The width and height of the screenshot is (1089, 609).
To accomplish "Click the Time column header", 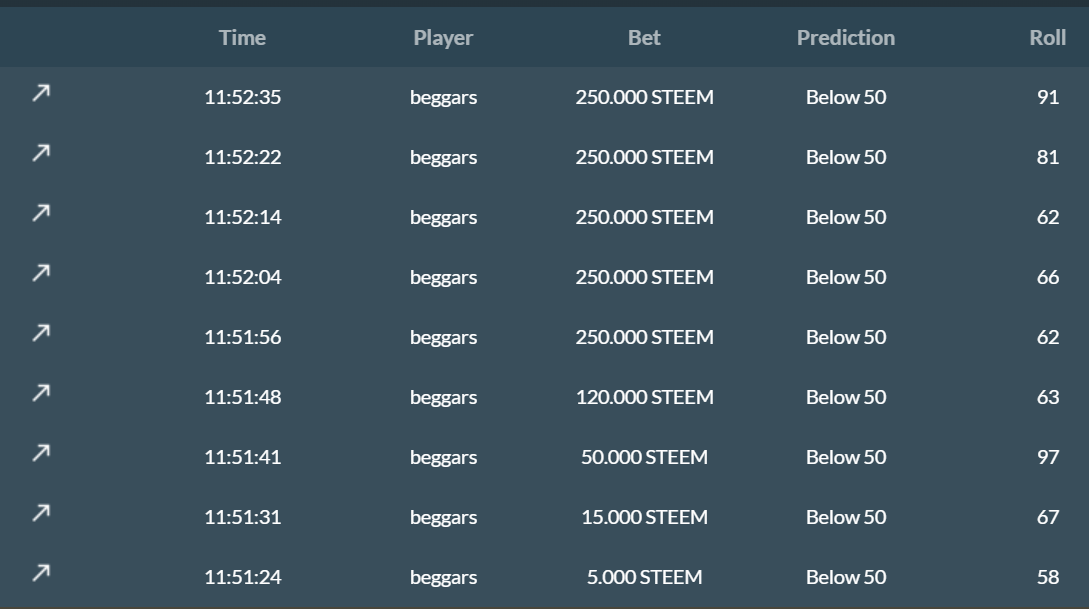I will pyautogui.click(x=242, y=38).
